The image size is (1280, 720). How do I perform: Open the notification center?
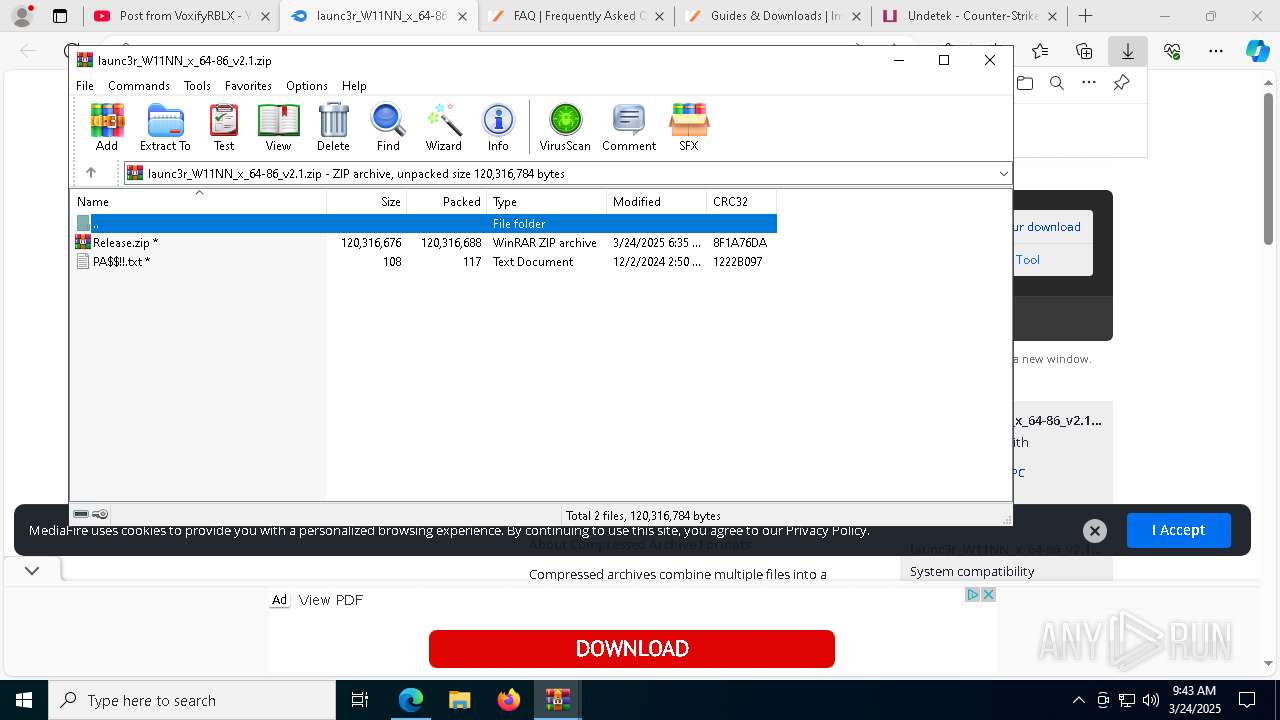(1247, 700)
